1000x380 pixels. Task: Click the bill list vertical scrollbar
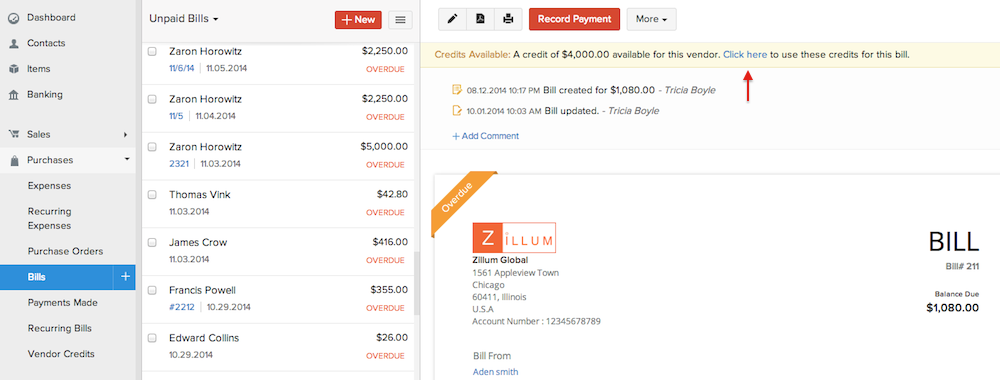(418, 283)
